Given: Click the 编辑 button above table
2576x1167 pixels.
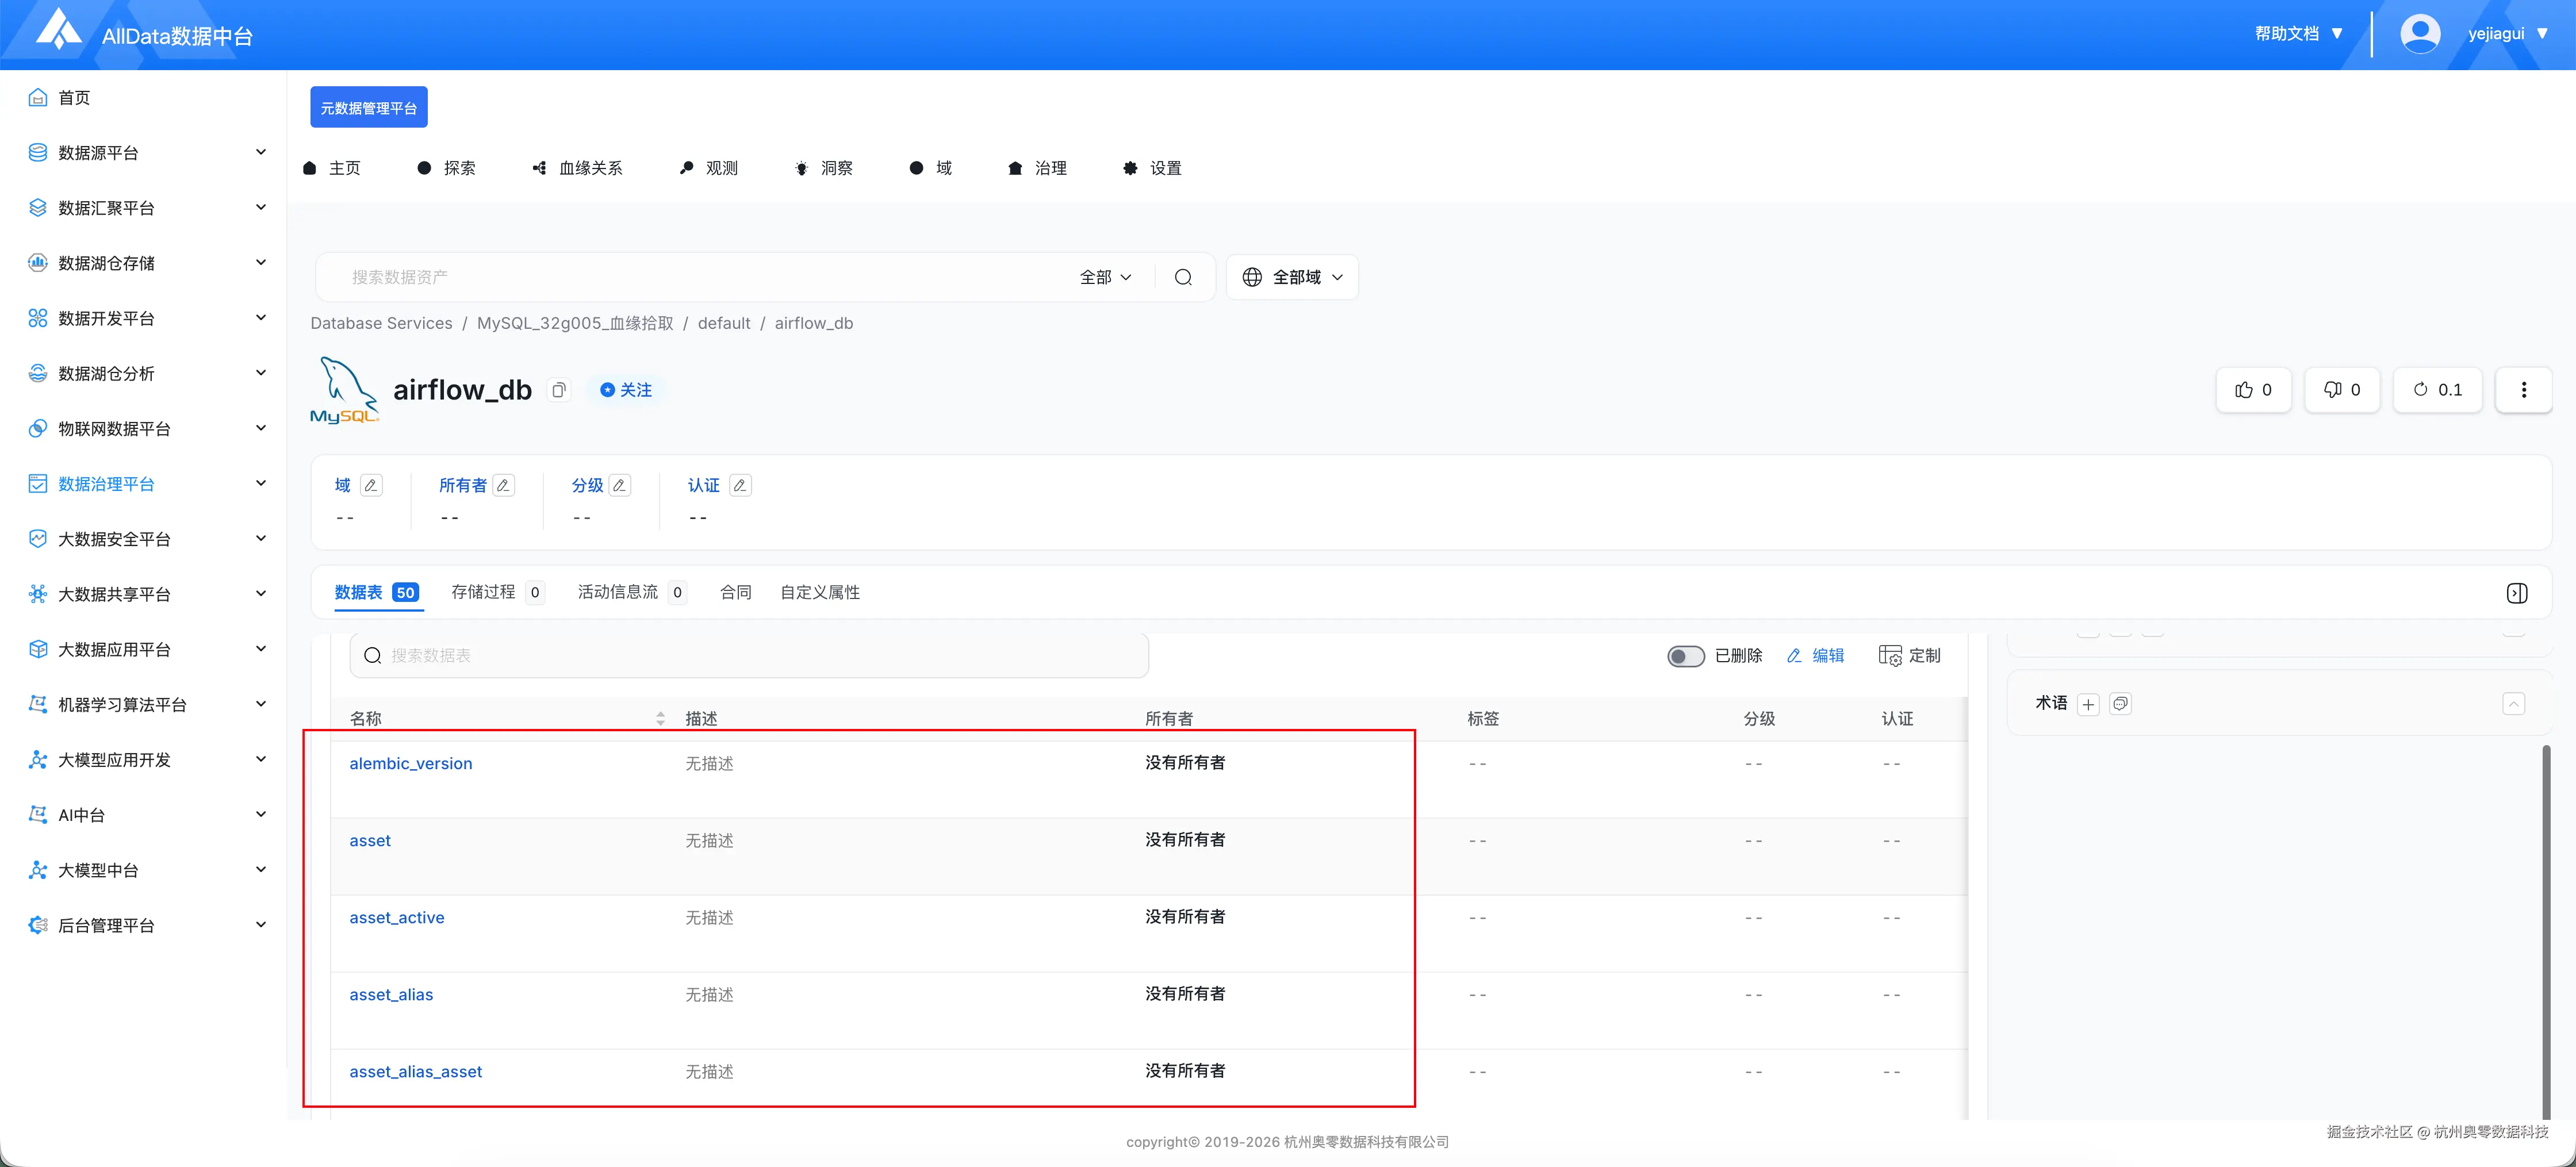Looking at the screenshot, I should point(1815,656).
